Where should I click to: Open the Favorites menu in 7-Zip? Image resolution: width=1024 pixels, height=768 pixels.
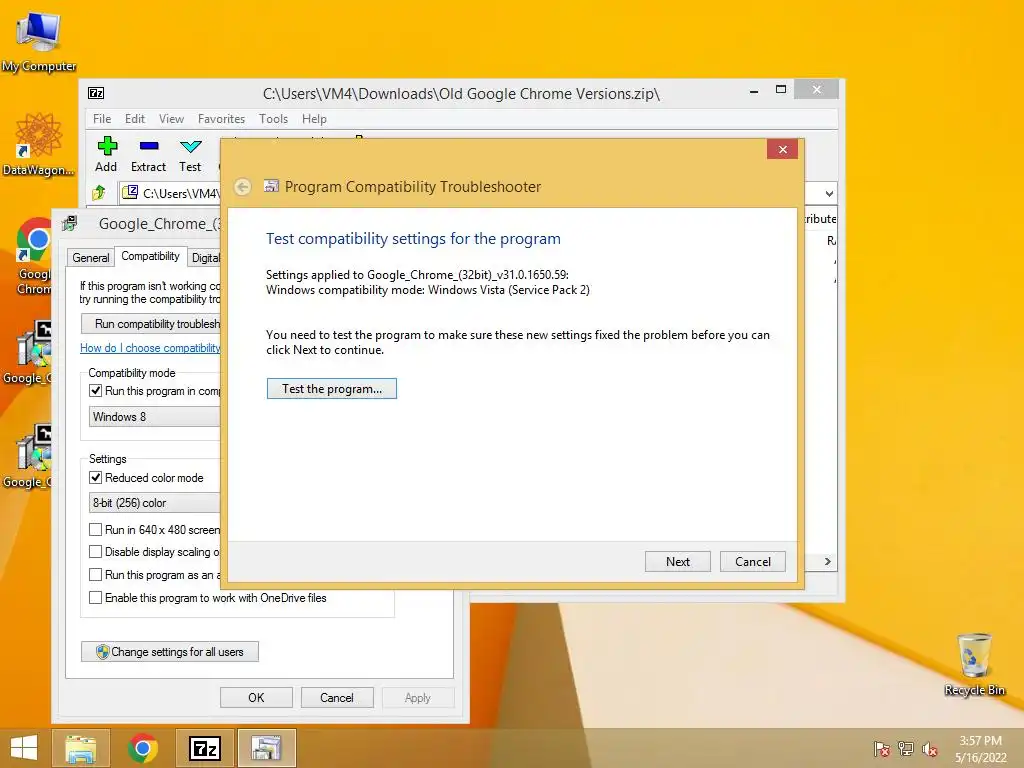pos(221,119)
